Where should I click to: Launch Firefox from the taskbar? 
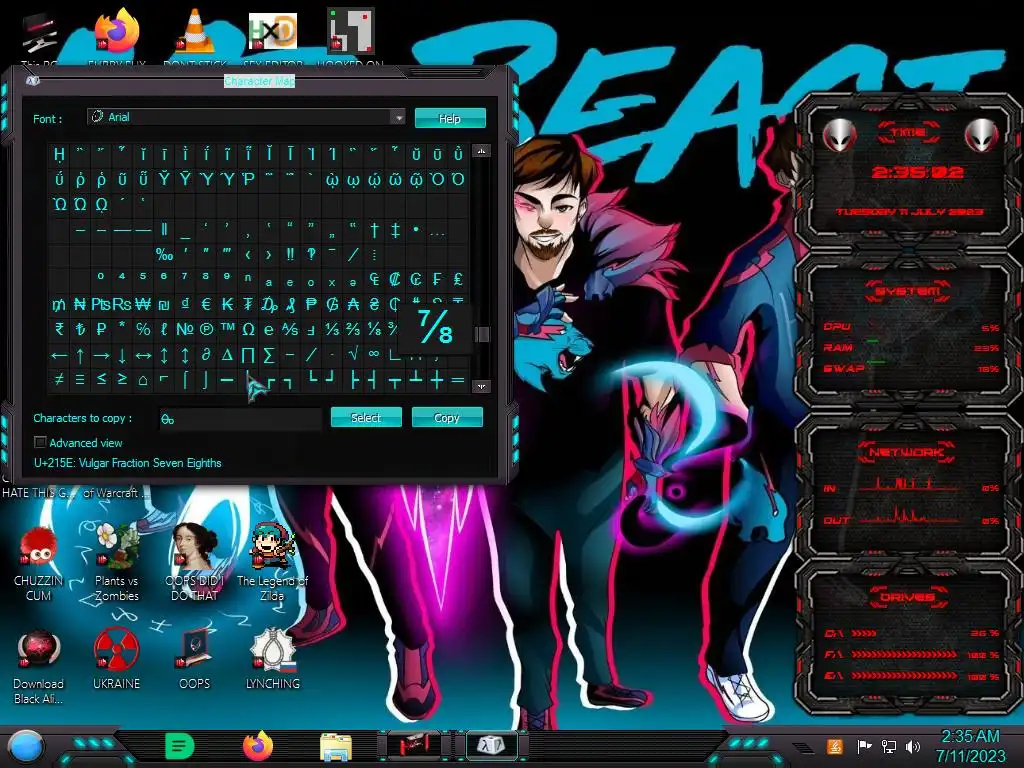point(258,746)
